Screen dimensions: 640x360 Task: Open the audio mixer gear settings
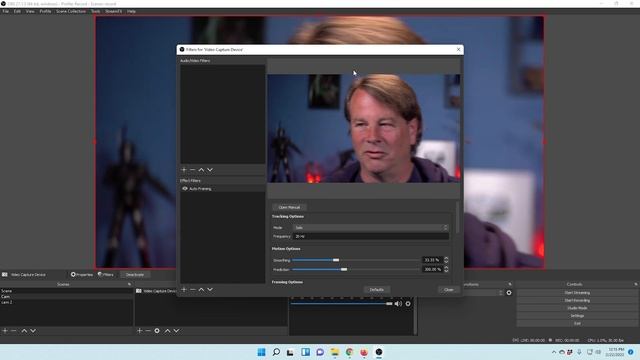[x=408, y=304]
